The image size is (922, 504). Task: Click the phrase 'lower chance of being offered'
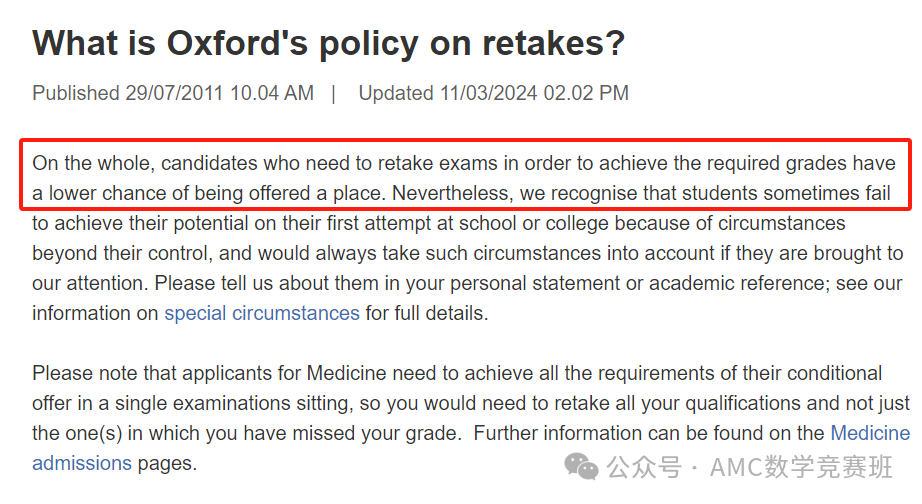[x=179, y=193]
